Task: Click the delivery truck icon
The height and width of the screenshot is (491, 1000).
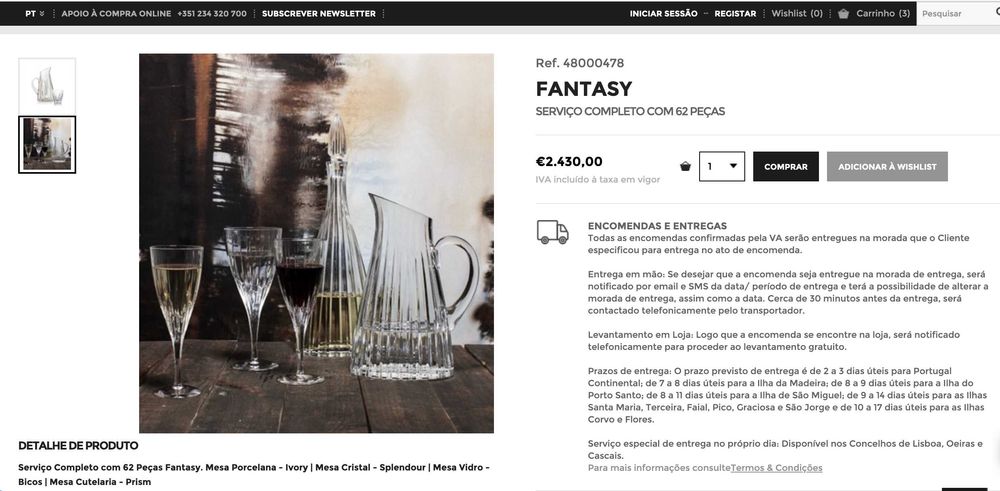Action: pos(552,232)
